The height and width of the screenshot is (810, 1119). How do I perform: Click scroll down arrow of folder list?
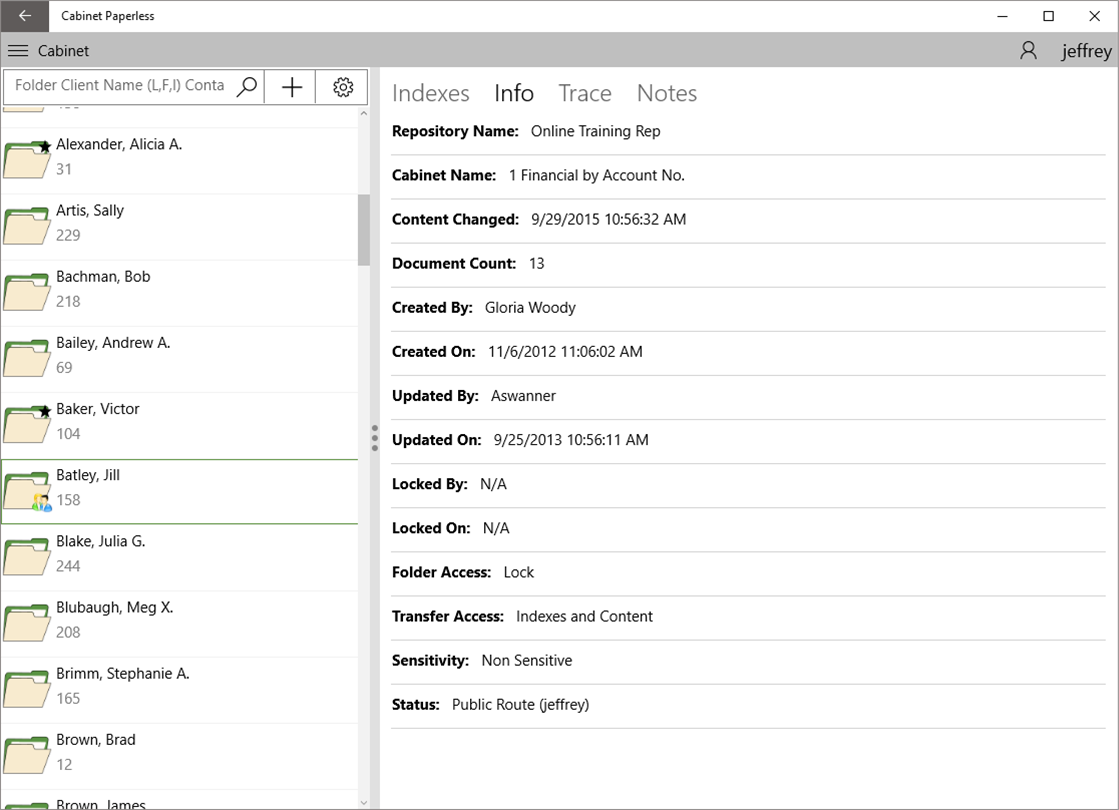pos(364,801)
